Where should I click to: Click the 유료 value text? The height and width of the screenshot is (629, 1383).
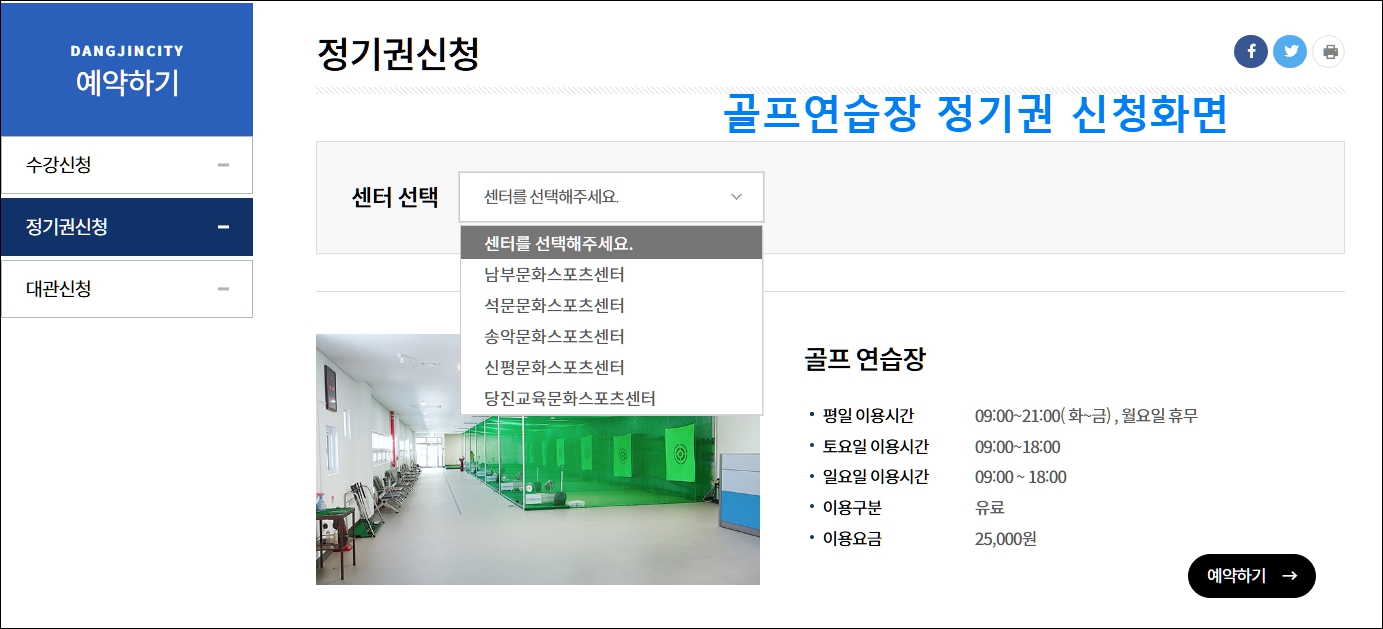(989, 508)
